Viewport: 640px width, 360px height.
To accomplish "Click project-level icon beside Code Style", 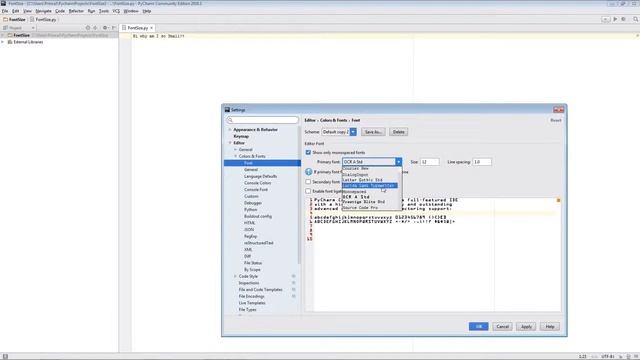I will pyautogui.click(x=293, y=276).
